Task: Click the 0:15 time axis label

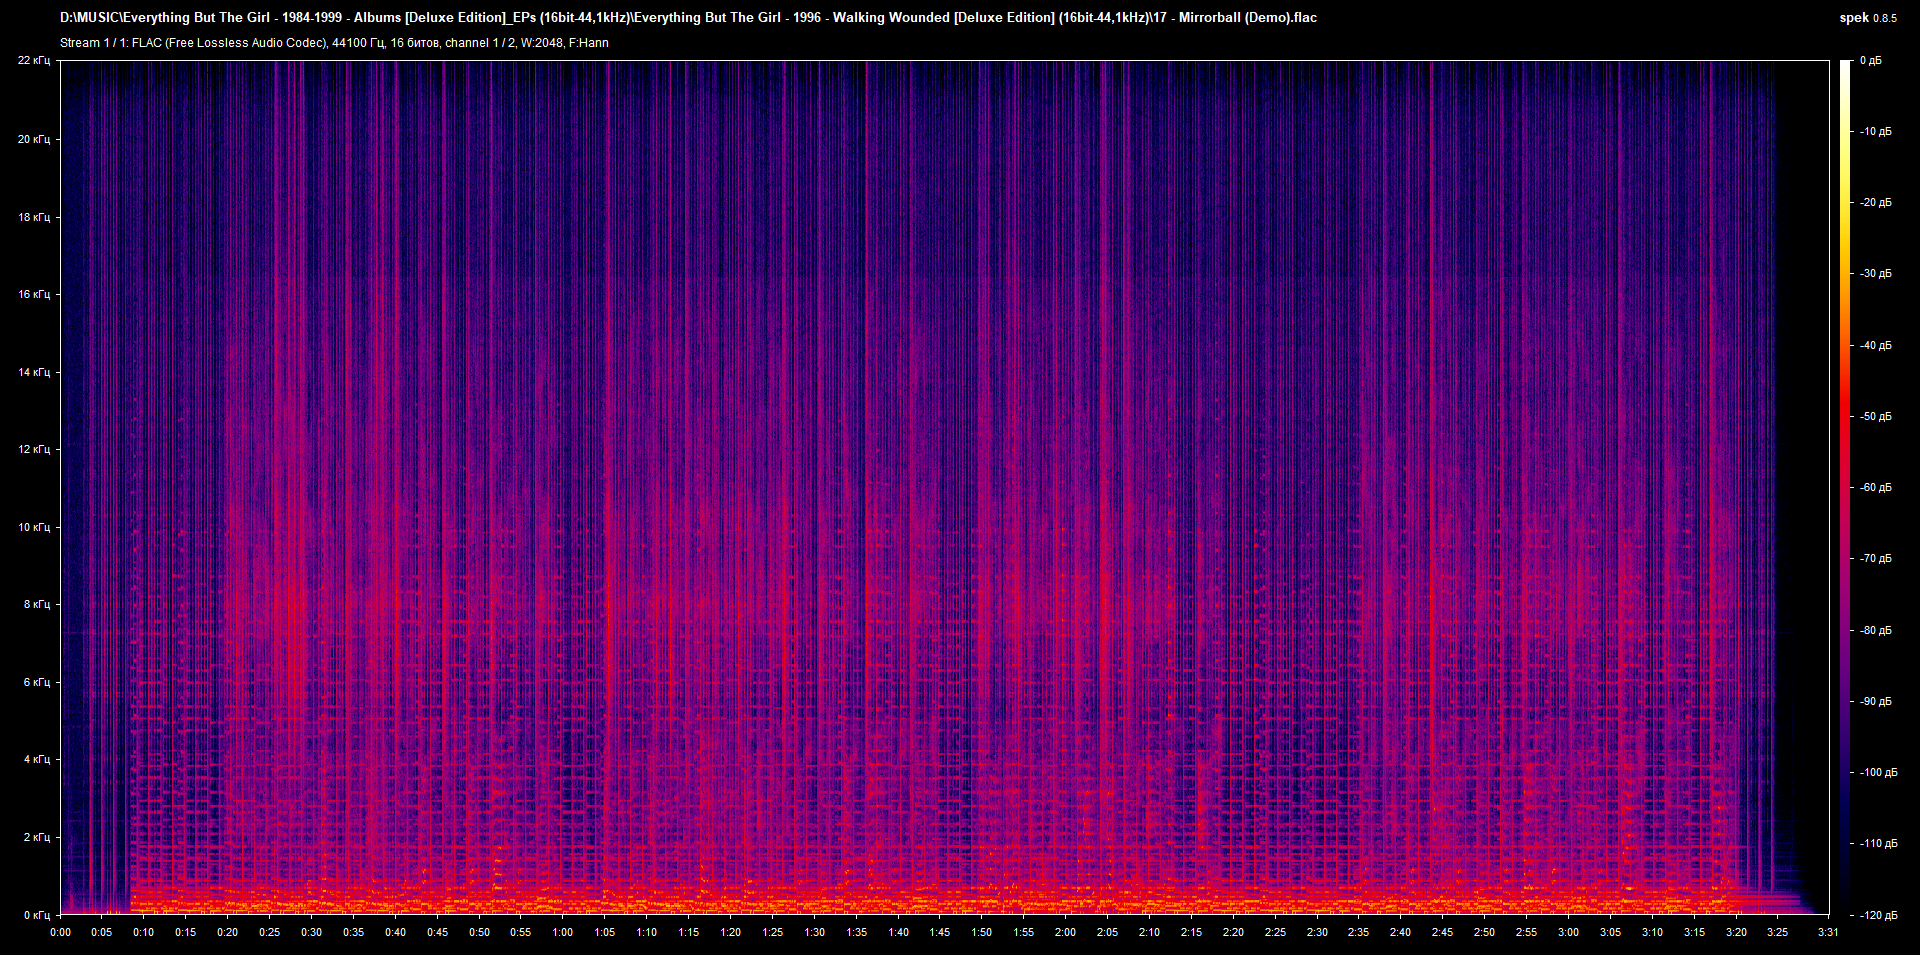Action: 186,933
